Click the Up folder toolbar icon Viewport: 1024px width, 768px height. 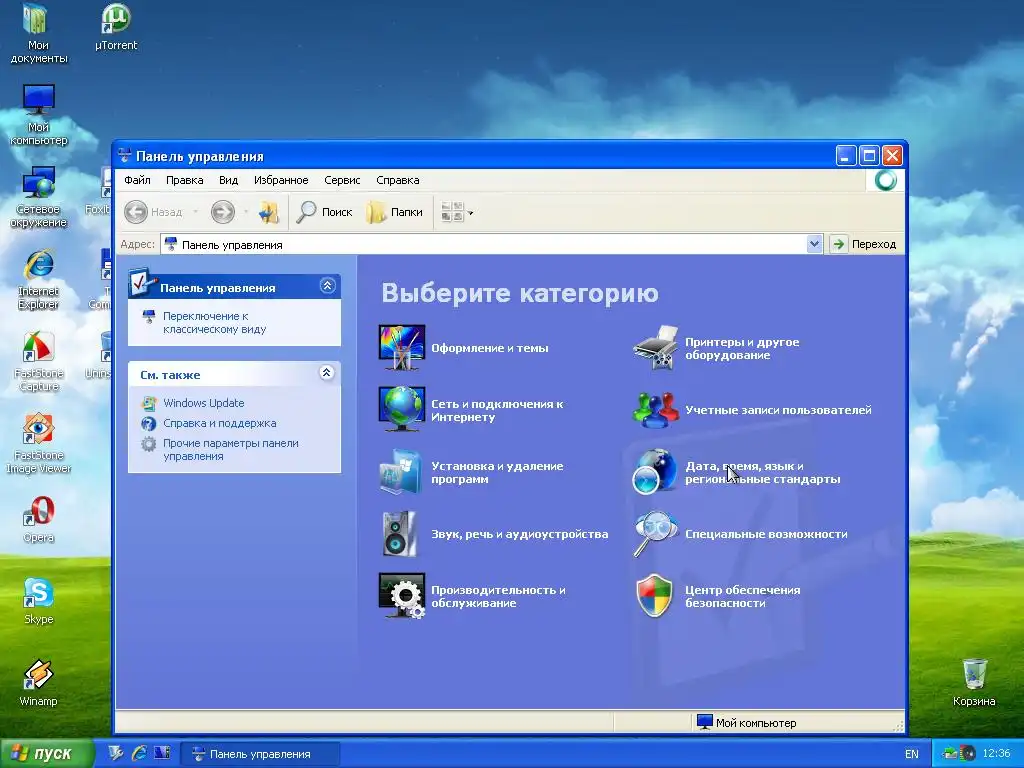pyautogui.click(x=268, y=212)
